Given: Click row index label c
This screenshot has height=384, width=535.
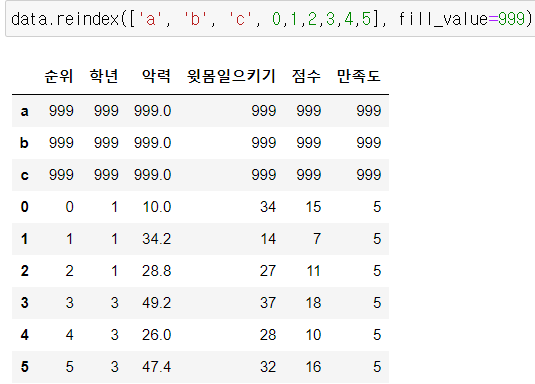Looking at the screenshot, I should pos(24,175).
